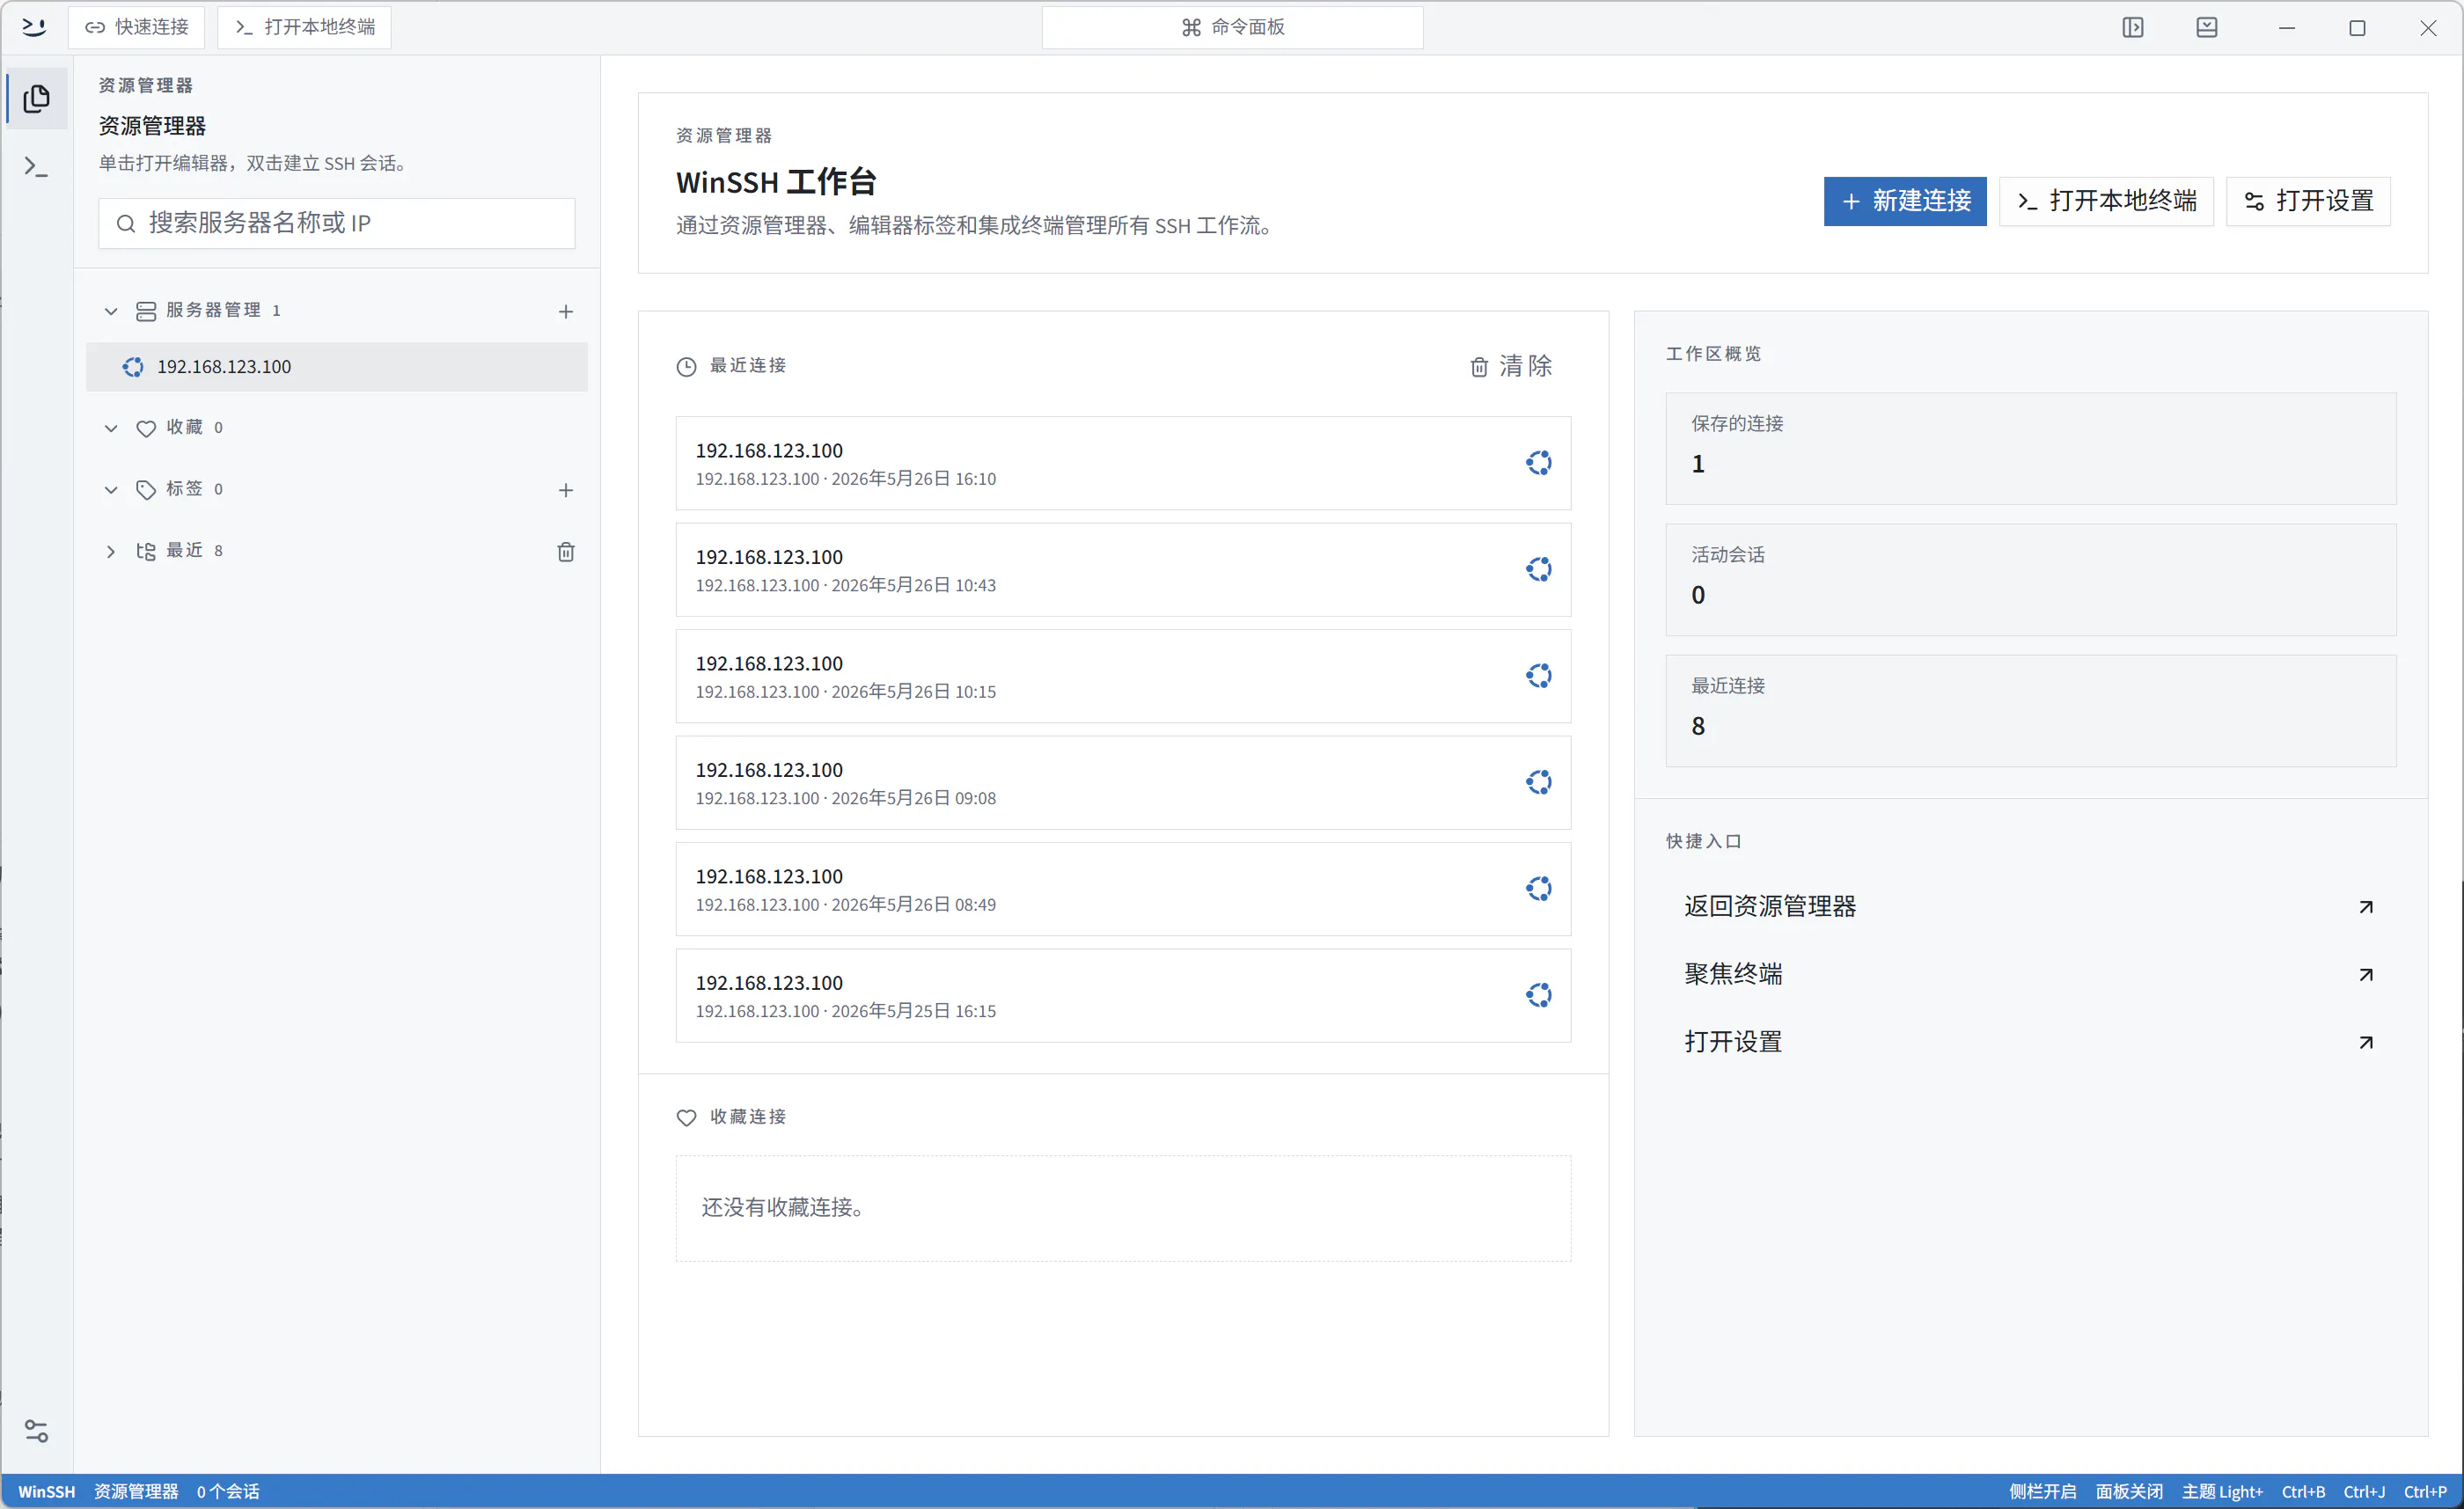Screen dimensions: 2464x1509
Task: Focus the 搜索服务器名称或 IP search field
Action: coord(336,223)
